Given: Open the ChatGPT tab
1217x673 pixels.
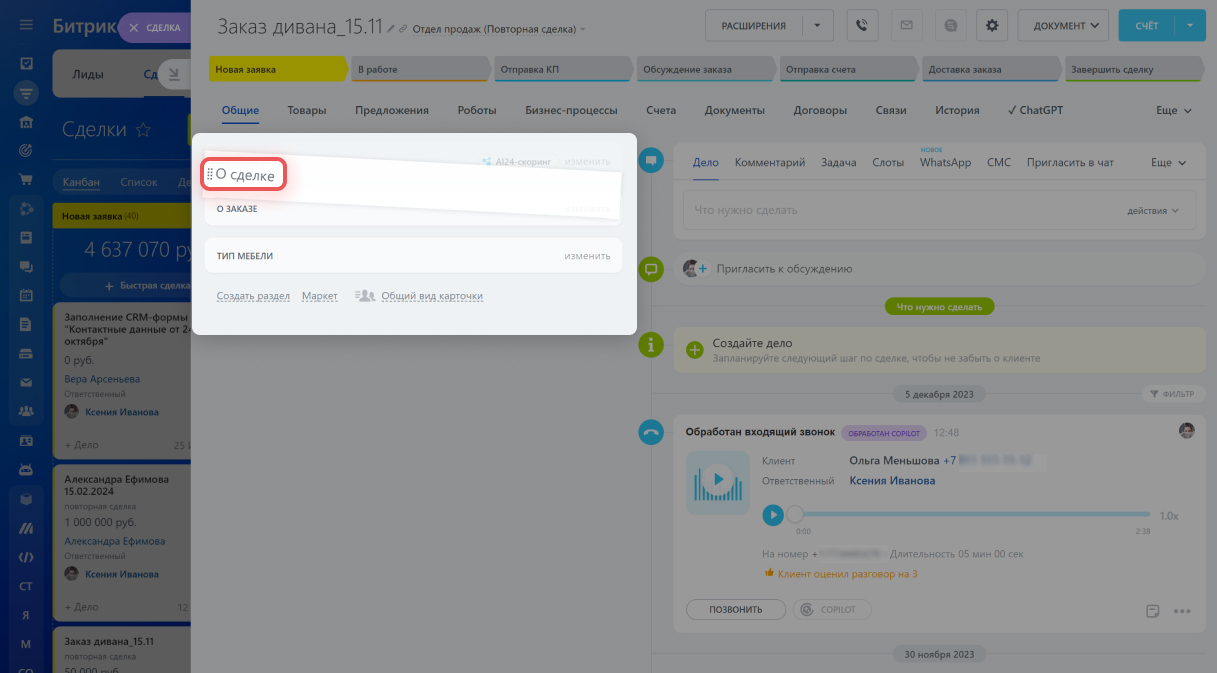Looking at the screenshot, I should point(1035,110).
